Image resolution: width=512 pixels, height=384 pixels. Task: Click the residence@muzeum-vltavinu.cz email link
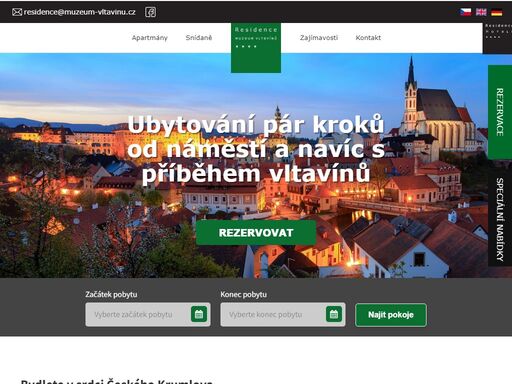80,12
